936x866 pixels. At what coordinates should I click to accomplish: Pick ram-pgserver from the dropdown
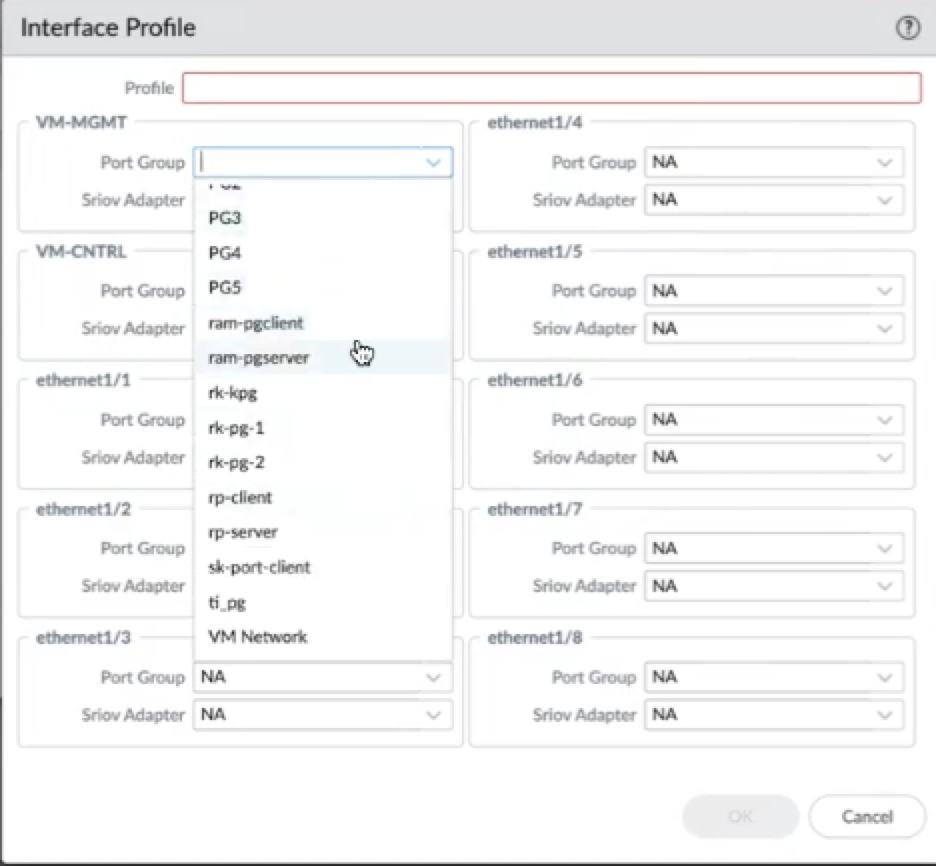(259, 357)
